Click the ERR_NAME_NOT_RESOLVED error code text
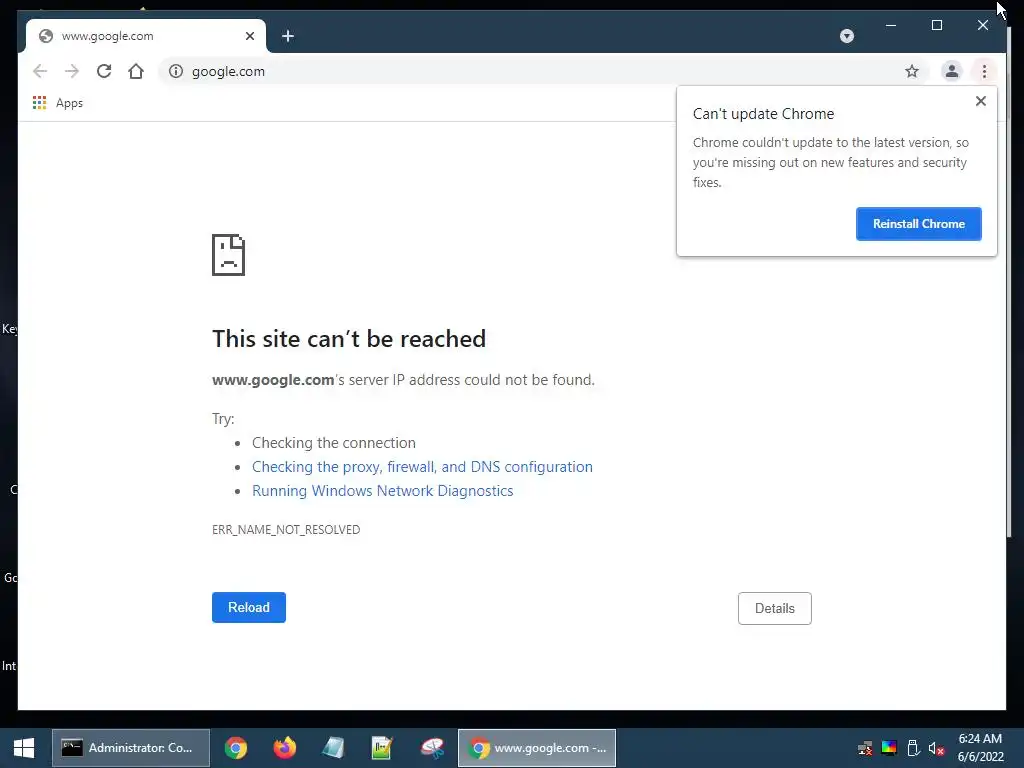Screen dimensions: 1024x768 click(x=286, y=530)
